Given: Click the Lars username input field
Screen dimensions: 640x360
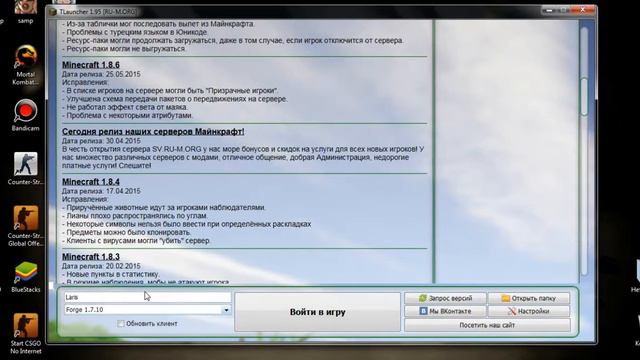Looking at the screenshot, I should pyautogui.click(x=147, y=297).
